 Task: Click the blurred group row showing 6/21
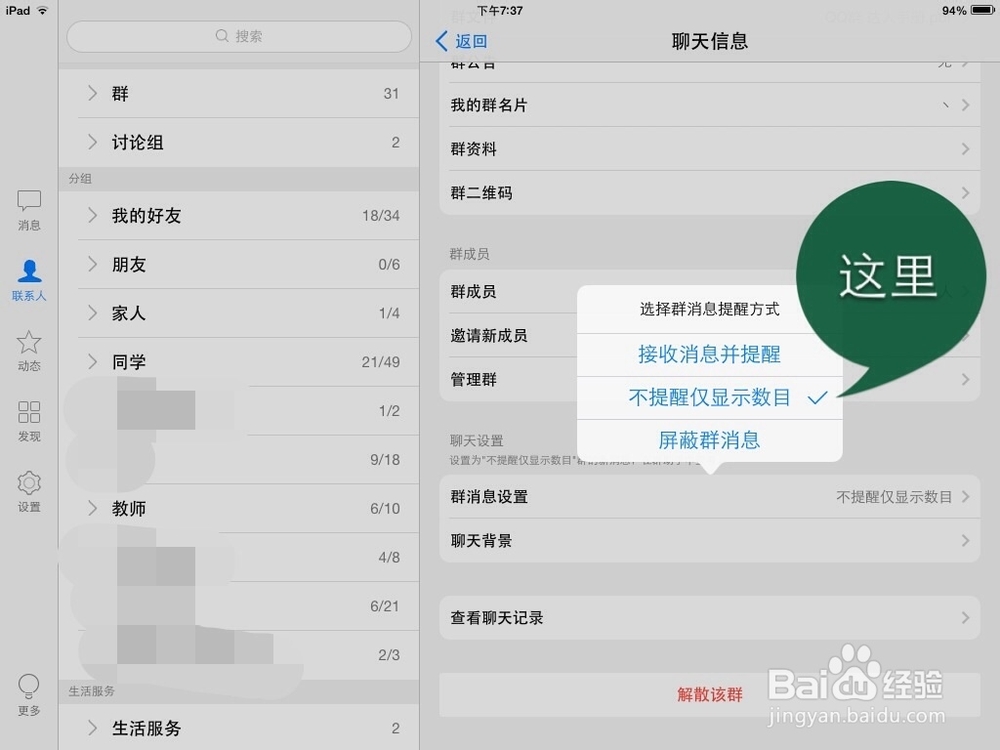(x=239, y=606)
